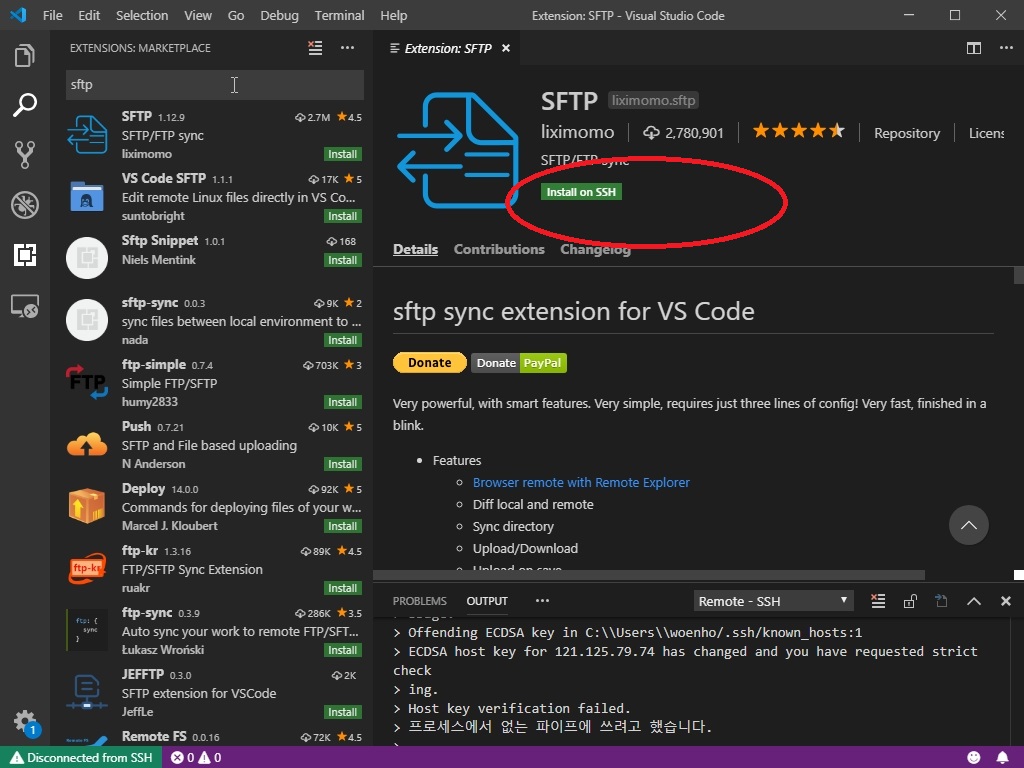This screenshot has width=1024, height=768.
Task: Install the JEFFTP extension
Action: 343,712
